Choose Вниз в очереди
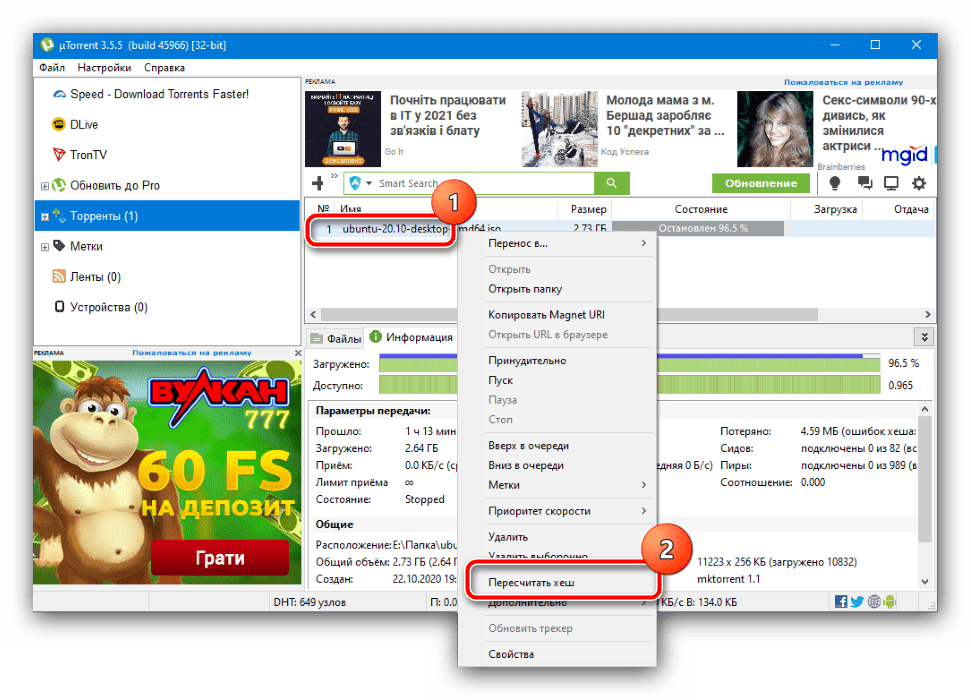Viewport: 971px width, 700px height. [x=557, y=465]
